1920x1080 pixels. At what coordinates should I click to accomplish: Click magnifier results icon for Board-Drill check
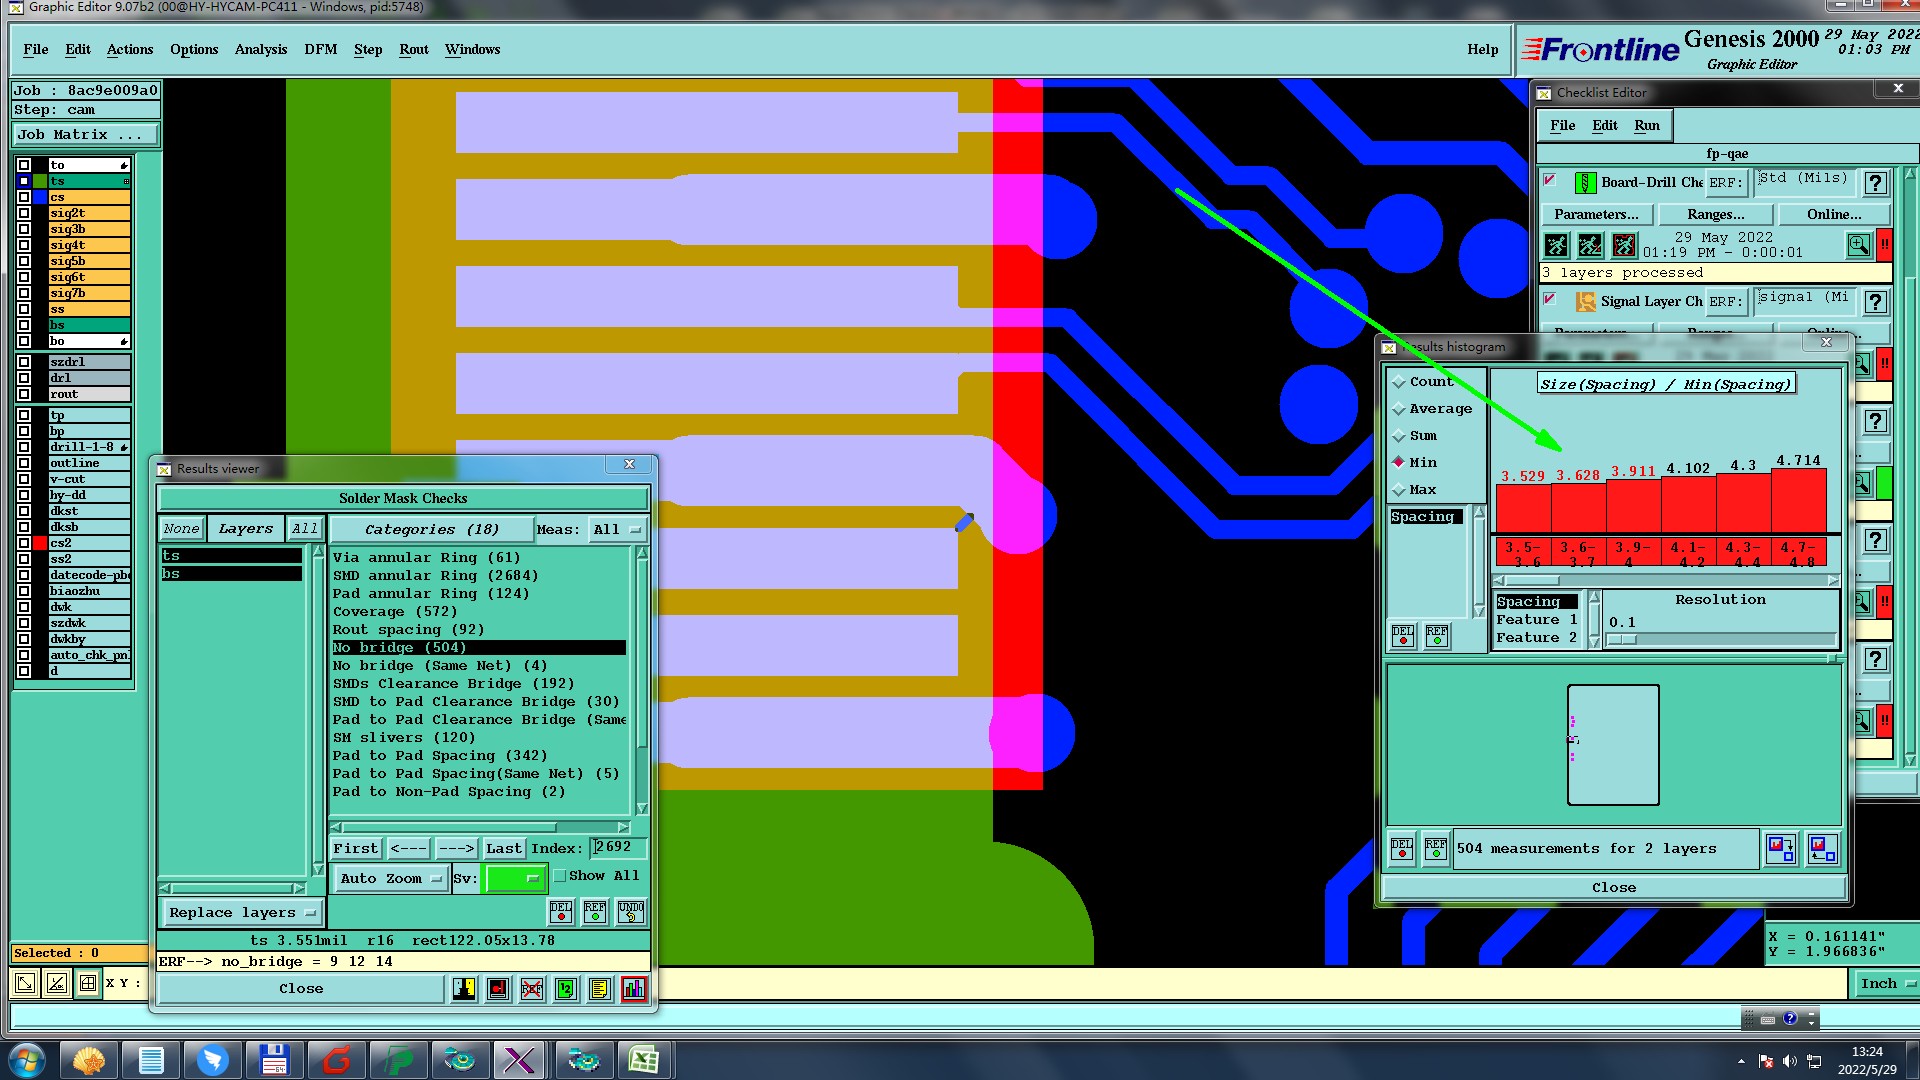pyautogui.click(x=1858, y=245)
